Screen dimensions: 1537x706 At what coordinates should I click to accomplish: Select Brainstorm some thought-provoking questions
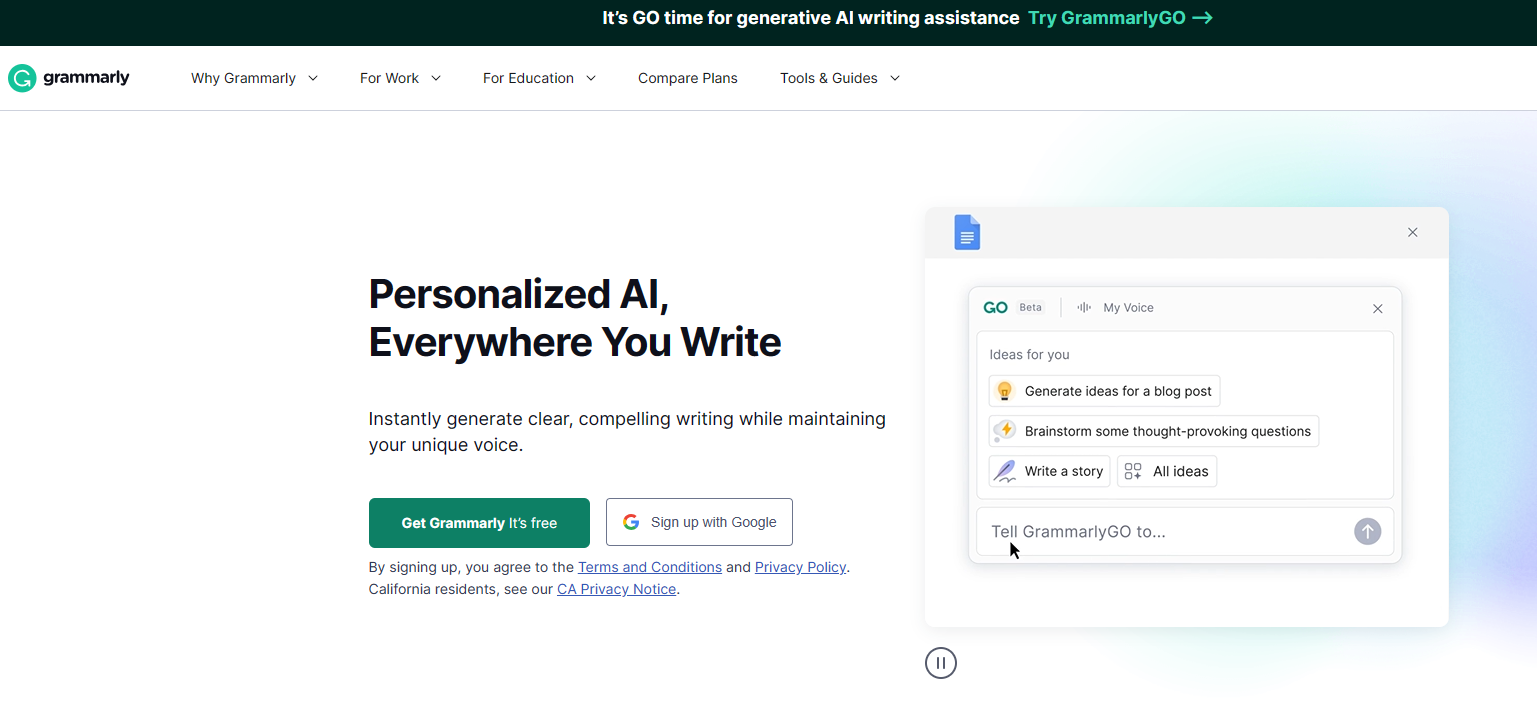(x=1154, y=431)
